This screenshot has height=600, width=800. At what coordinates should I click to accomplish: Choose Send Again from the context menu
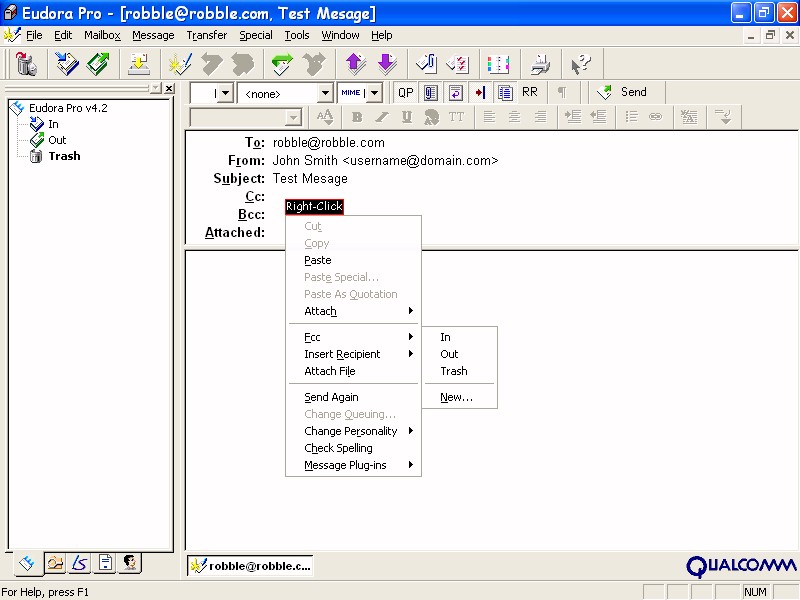(x=354, y=397)
